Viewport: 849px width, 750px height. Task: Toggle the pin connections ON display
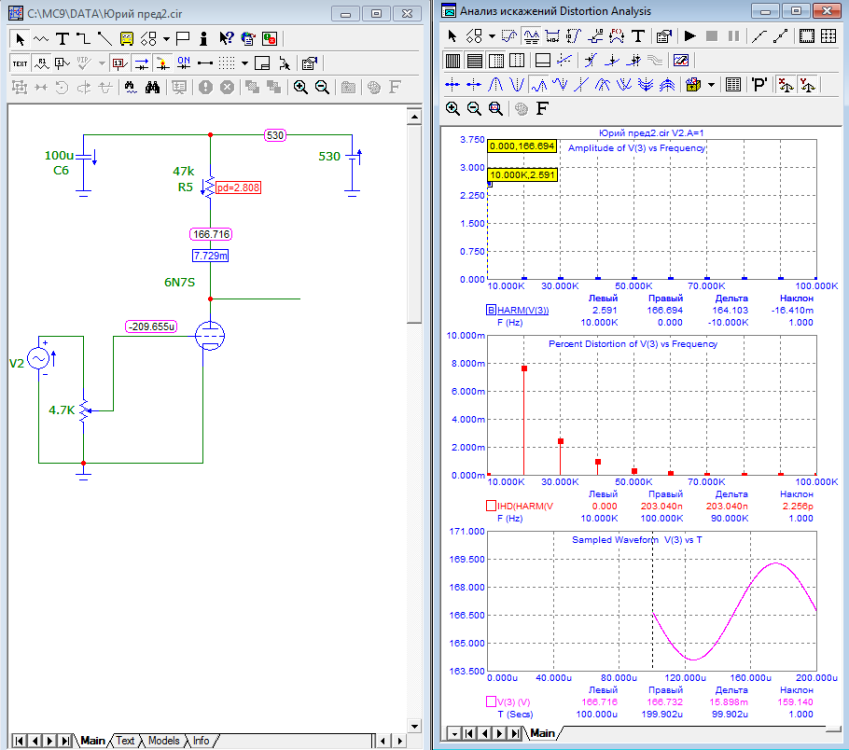click(x=183, y=62)
